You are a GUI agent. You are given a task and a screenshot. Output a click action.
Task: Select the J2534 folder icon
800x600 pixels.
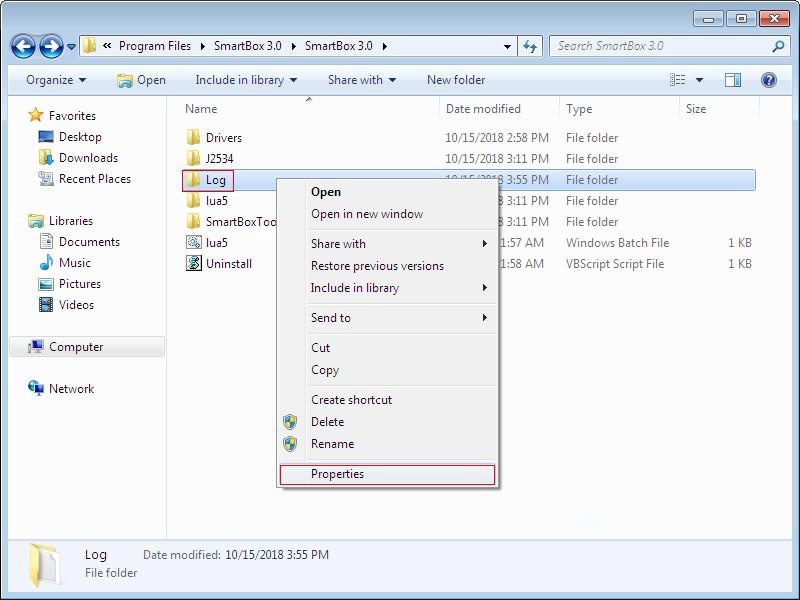193,158
